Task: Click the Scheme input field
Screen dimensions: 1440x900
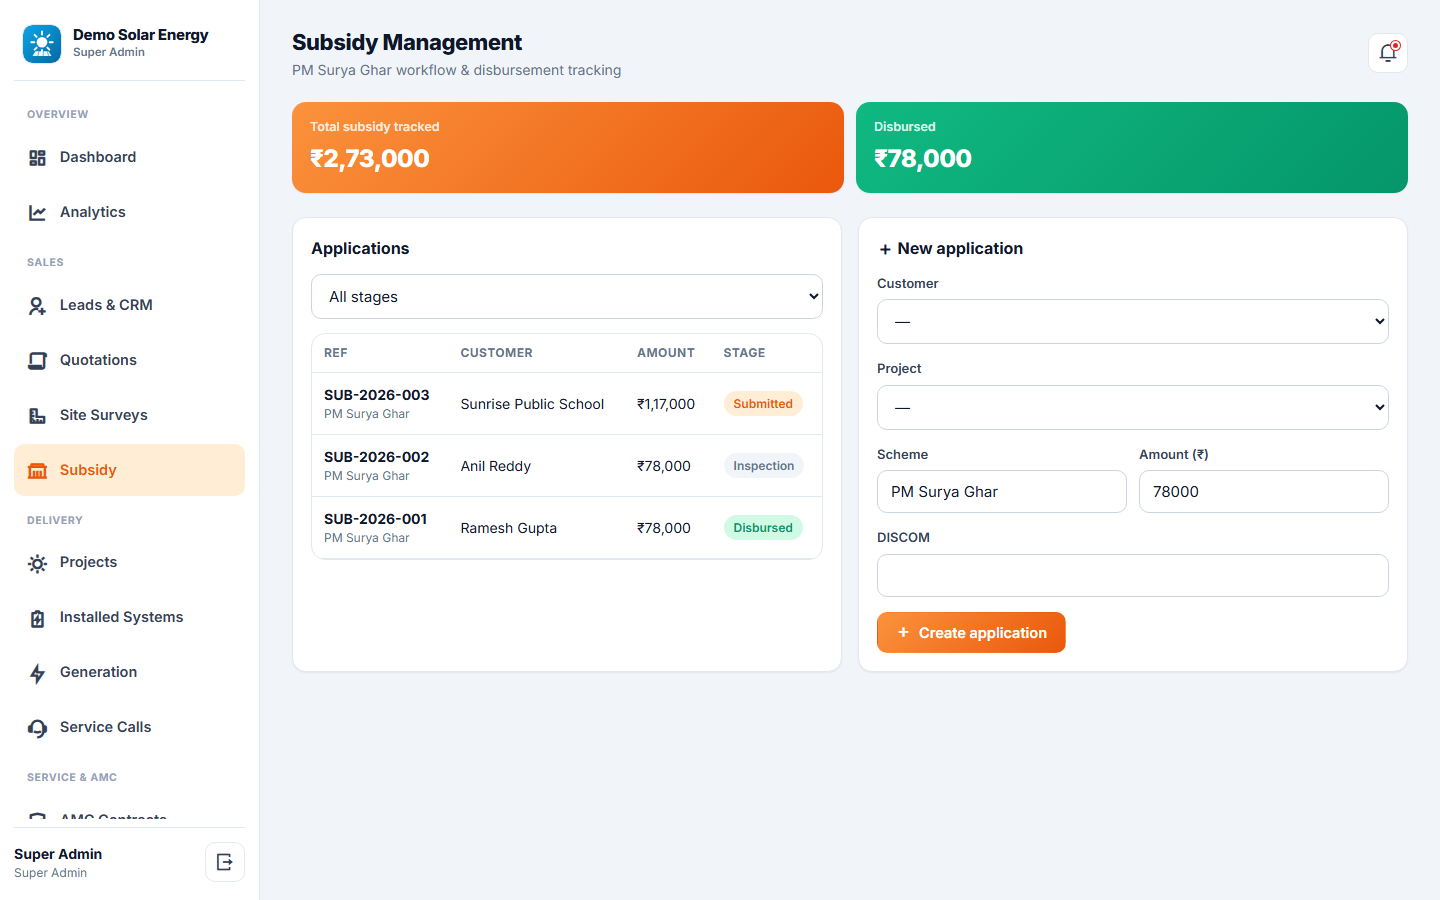Action: pos(1002,492)
